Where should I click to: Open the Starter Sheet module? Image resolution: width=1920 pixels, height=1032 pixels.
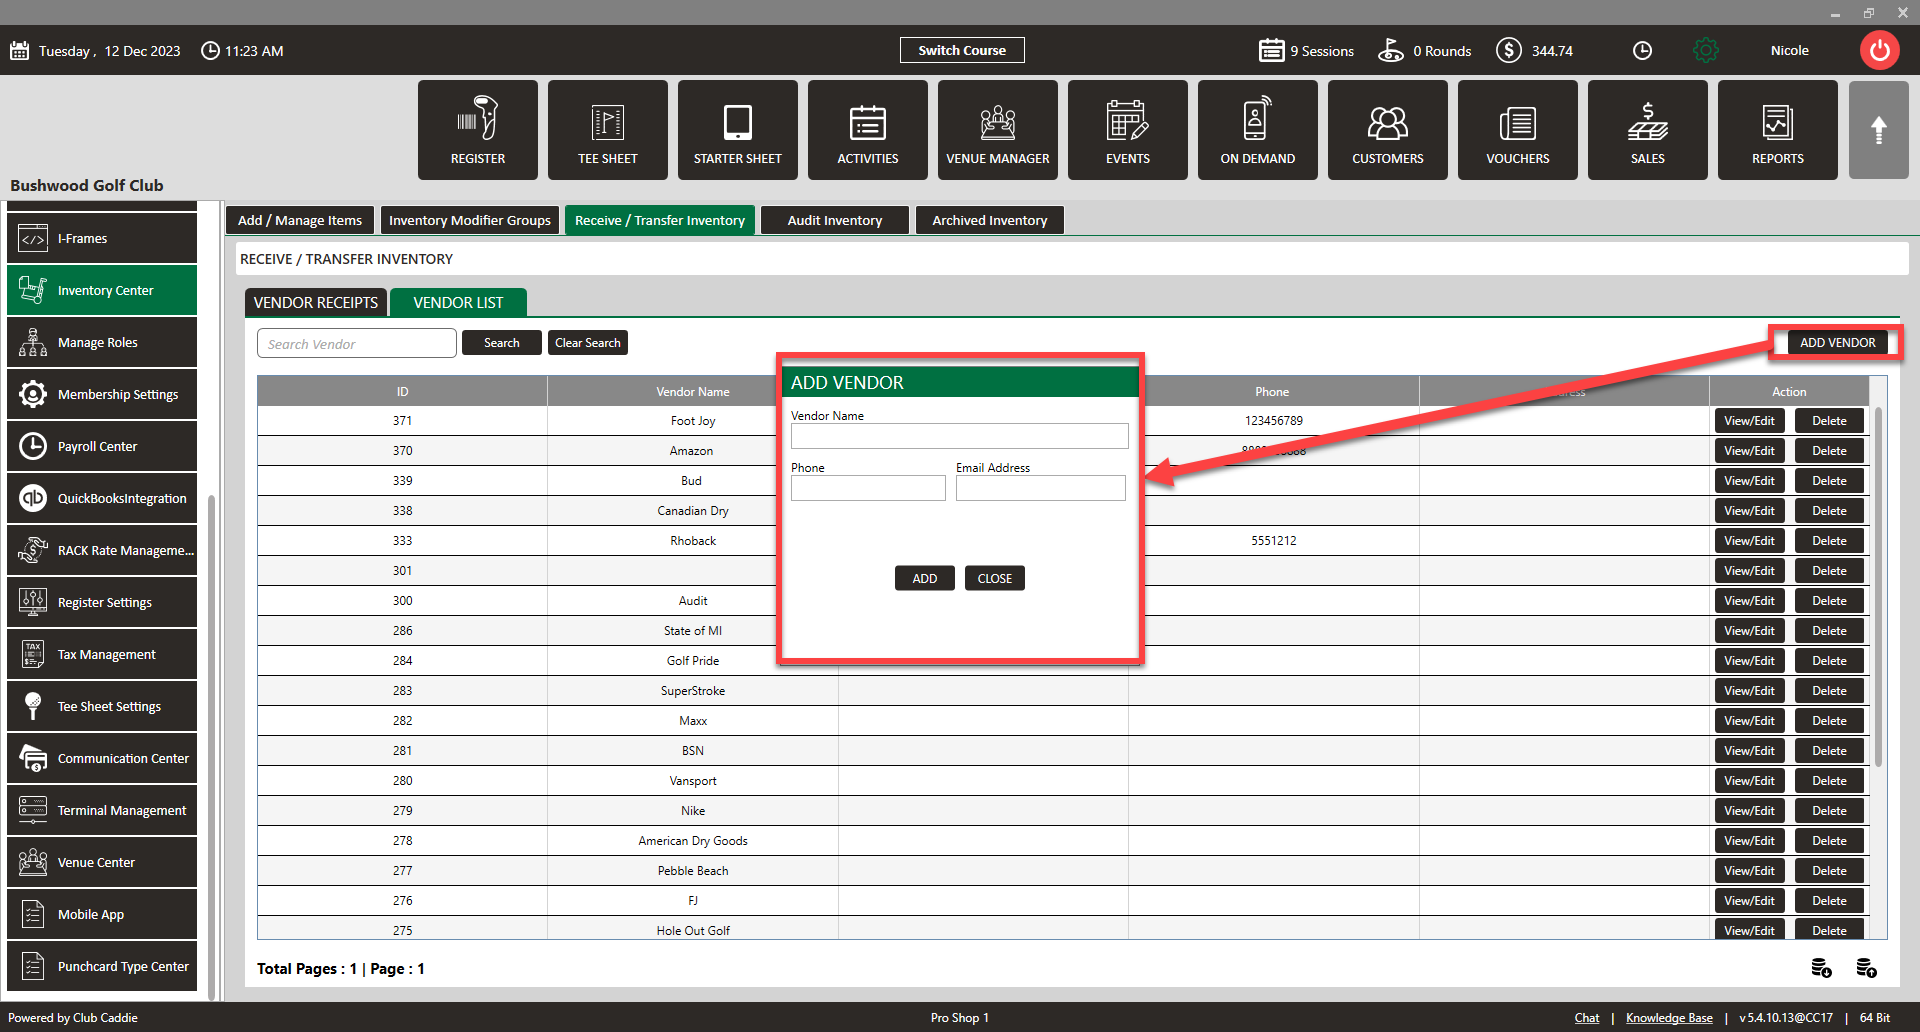click(738, 130)
